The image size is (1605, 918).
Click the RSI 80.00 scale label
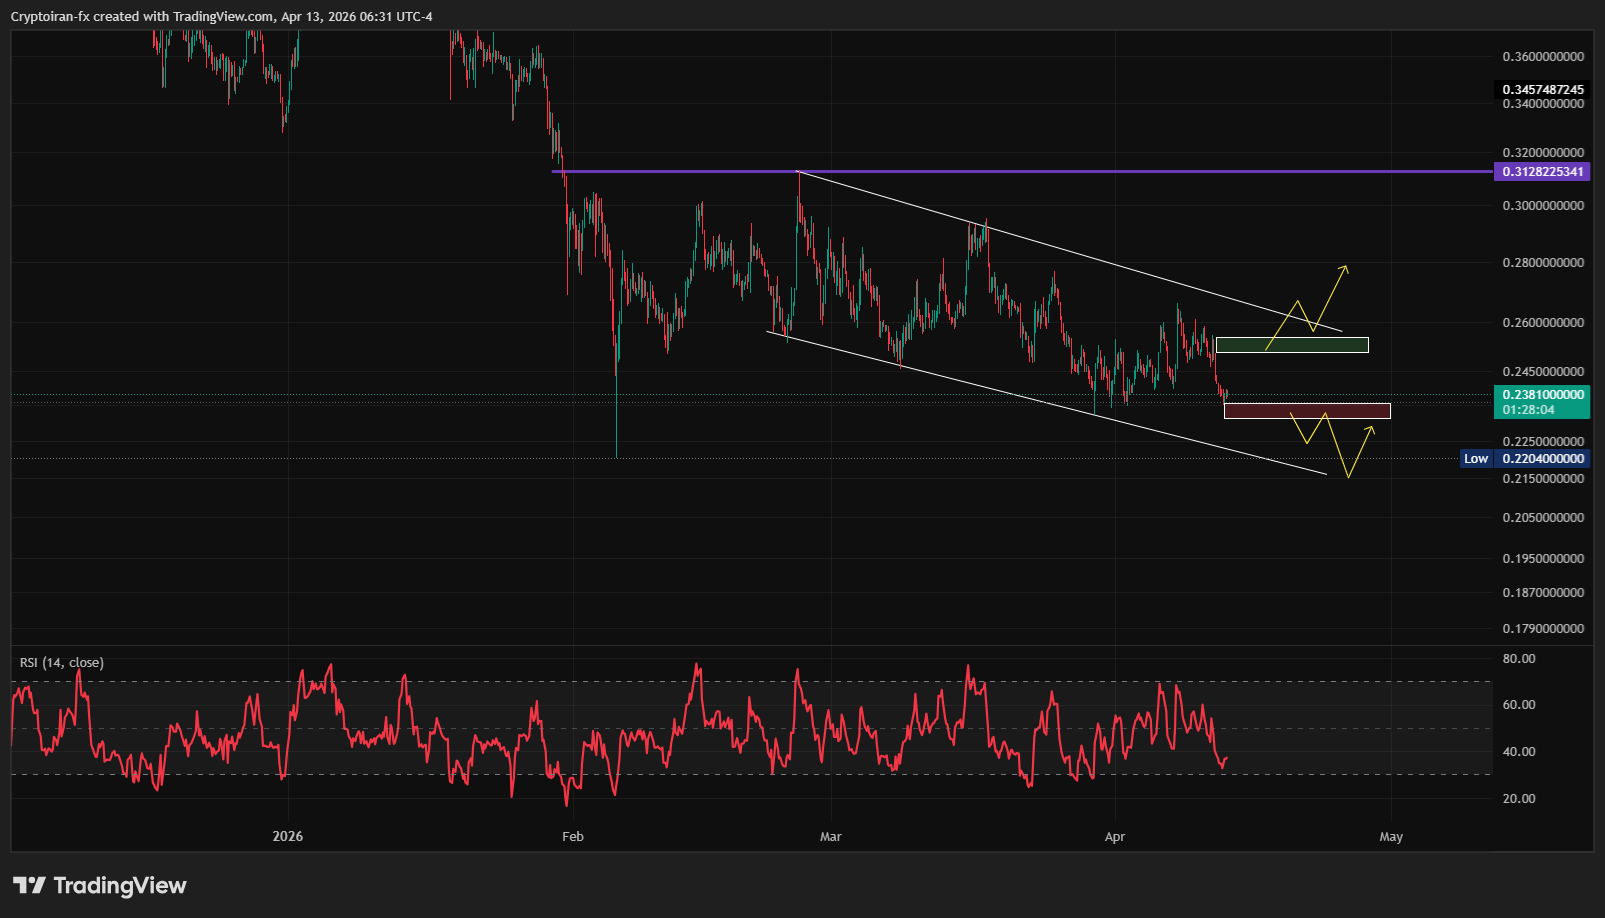click(1518, 659)
